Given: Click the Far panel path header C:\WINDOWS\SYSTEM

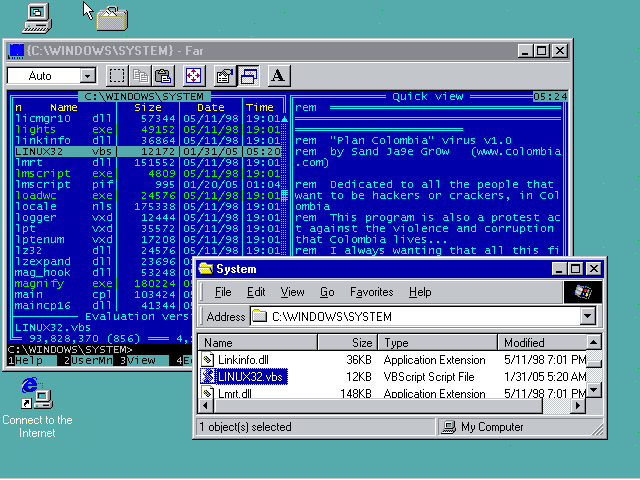Looking at the screenshot, I should click(144, 97).
